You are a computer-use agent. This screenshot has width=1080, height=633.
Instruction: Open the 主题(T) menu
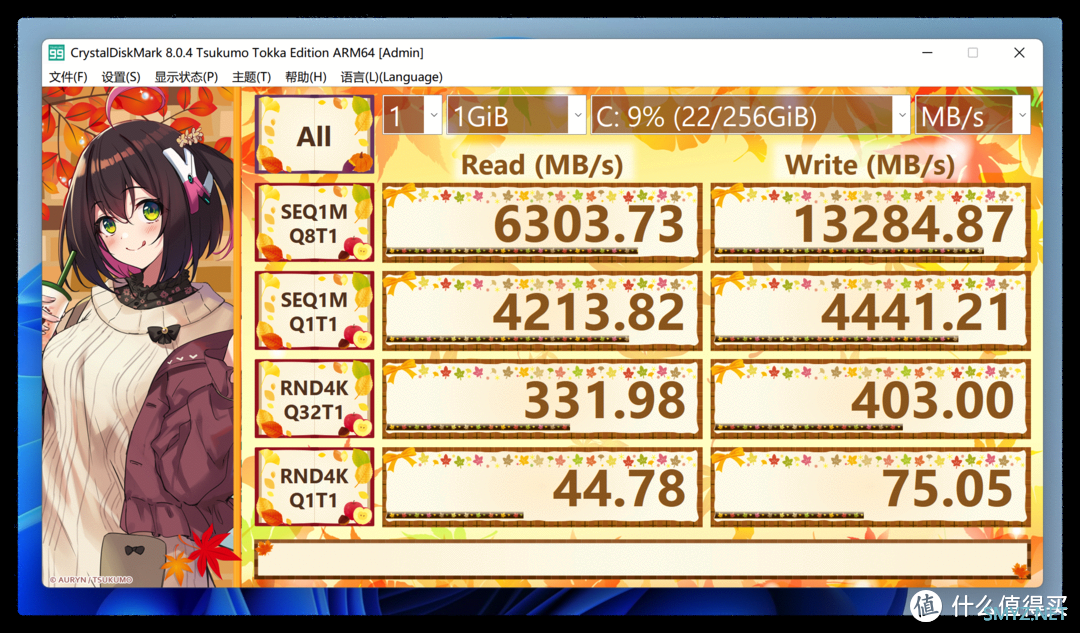click(x=251, y=76)
